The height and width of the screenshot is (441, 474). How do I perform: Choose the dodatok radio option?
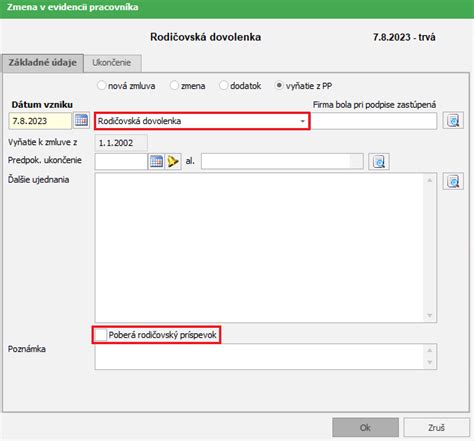point(223,85)
